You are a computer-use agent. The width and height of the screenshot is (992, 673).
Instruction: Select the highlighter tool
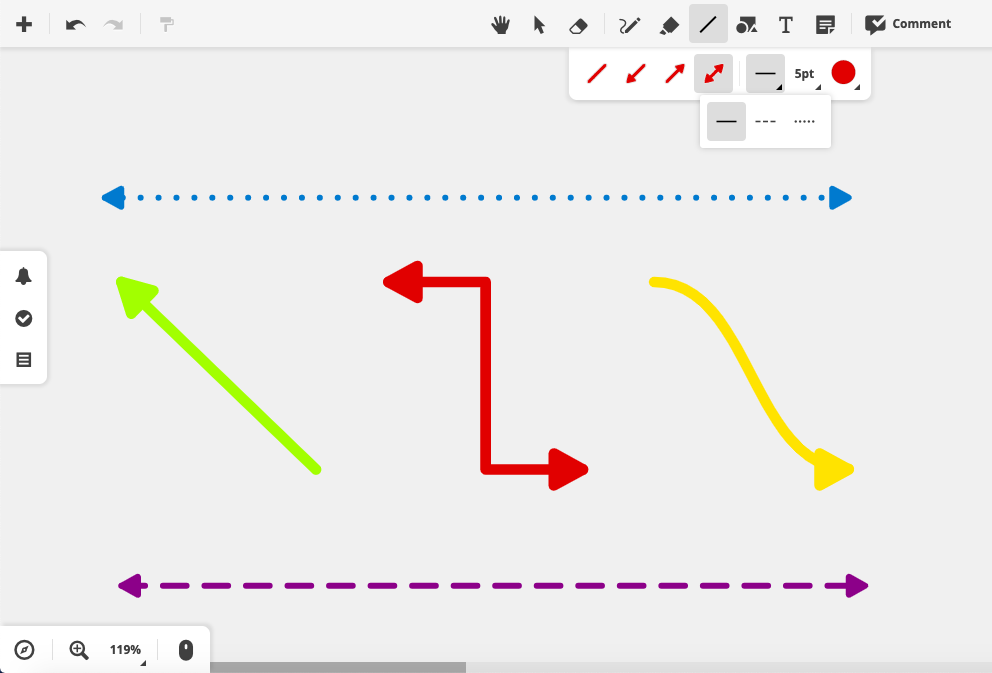(669, 25)
